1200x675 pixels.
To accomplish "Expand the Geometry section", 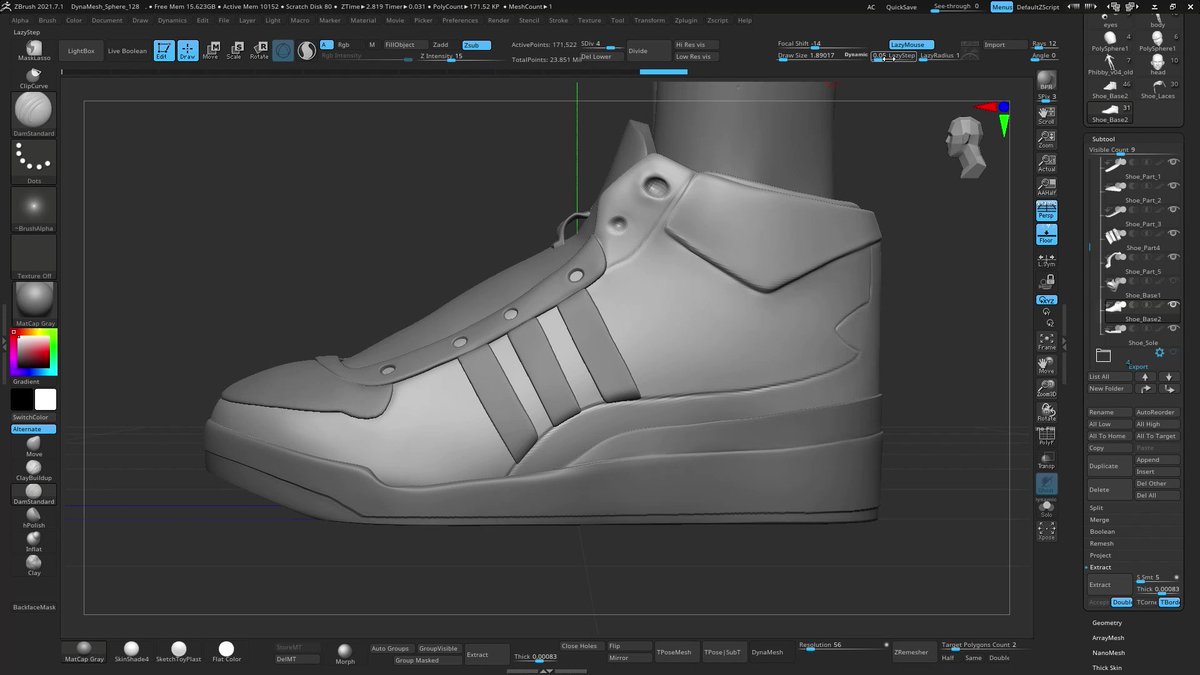I will (x=1107, y=622).
